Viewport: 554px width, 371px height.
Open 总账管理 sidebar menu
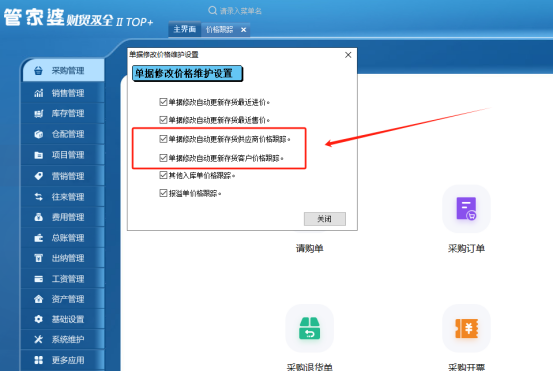[63, 238]
